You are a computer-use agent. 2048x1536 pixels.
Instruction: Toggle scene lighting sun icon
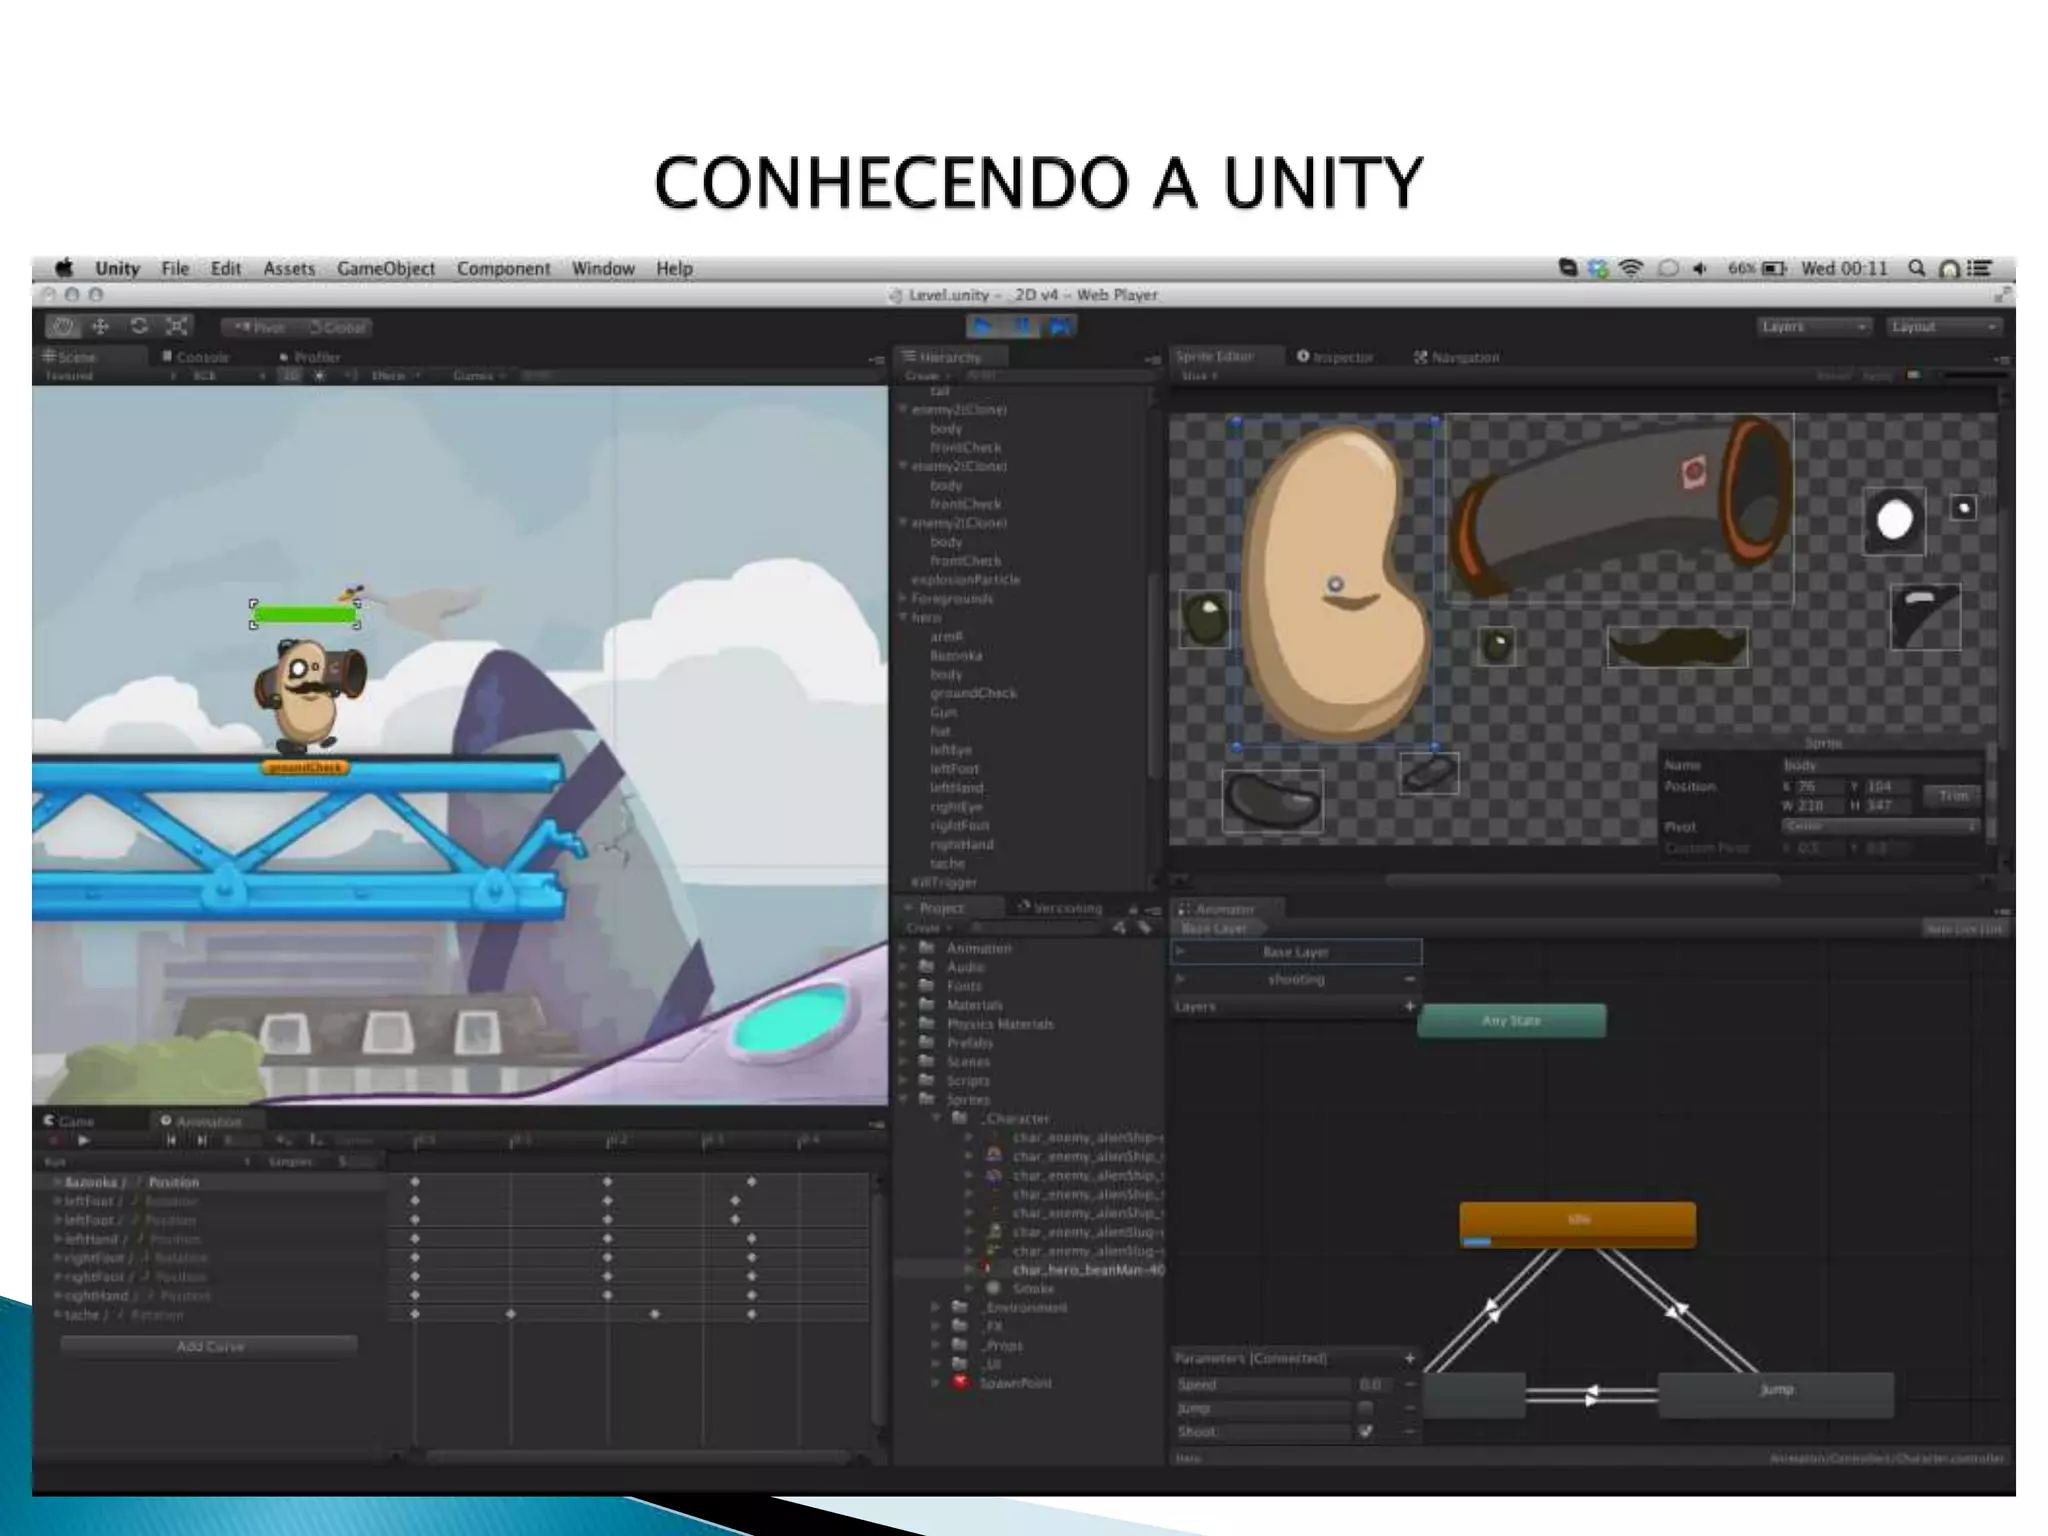pos(320,376)
